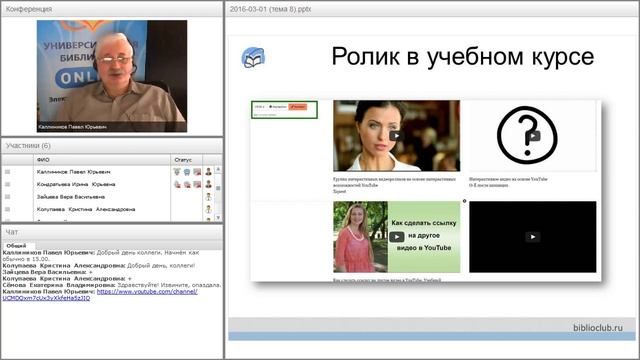Click the biblioclub.ru footer text
Viewport: 640px width, 360px height.
598,327
